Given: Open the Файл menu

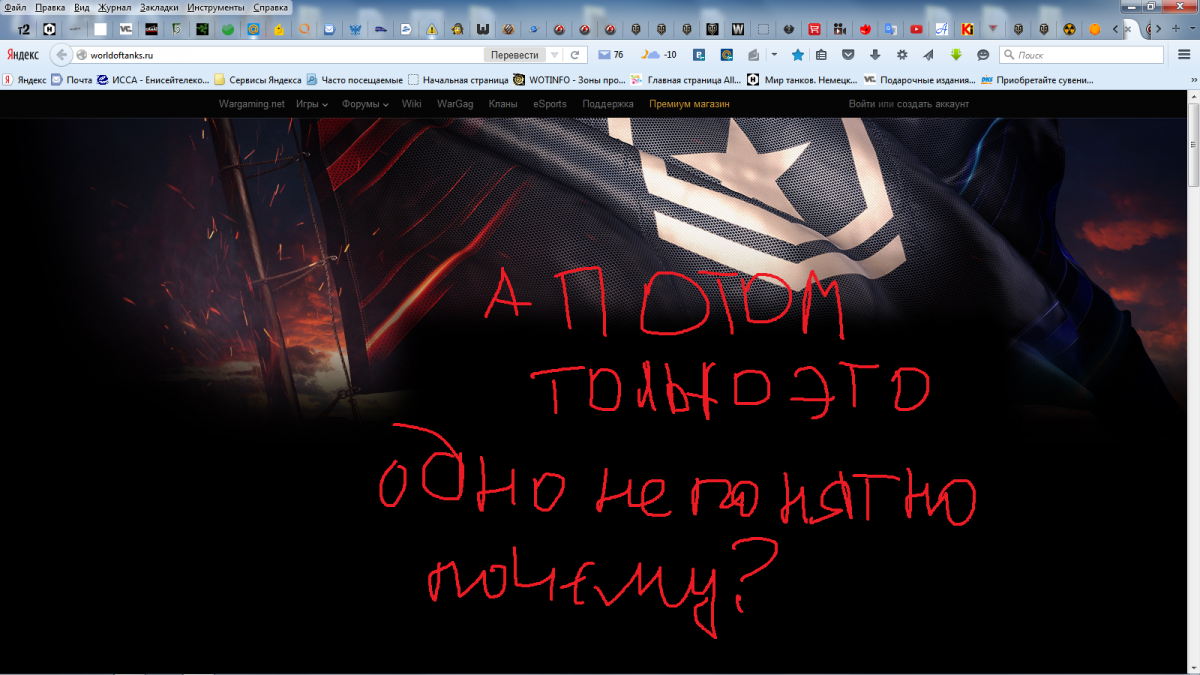Looking at the screenshot, I should pos(15,7).
